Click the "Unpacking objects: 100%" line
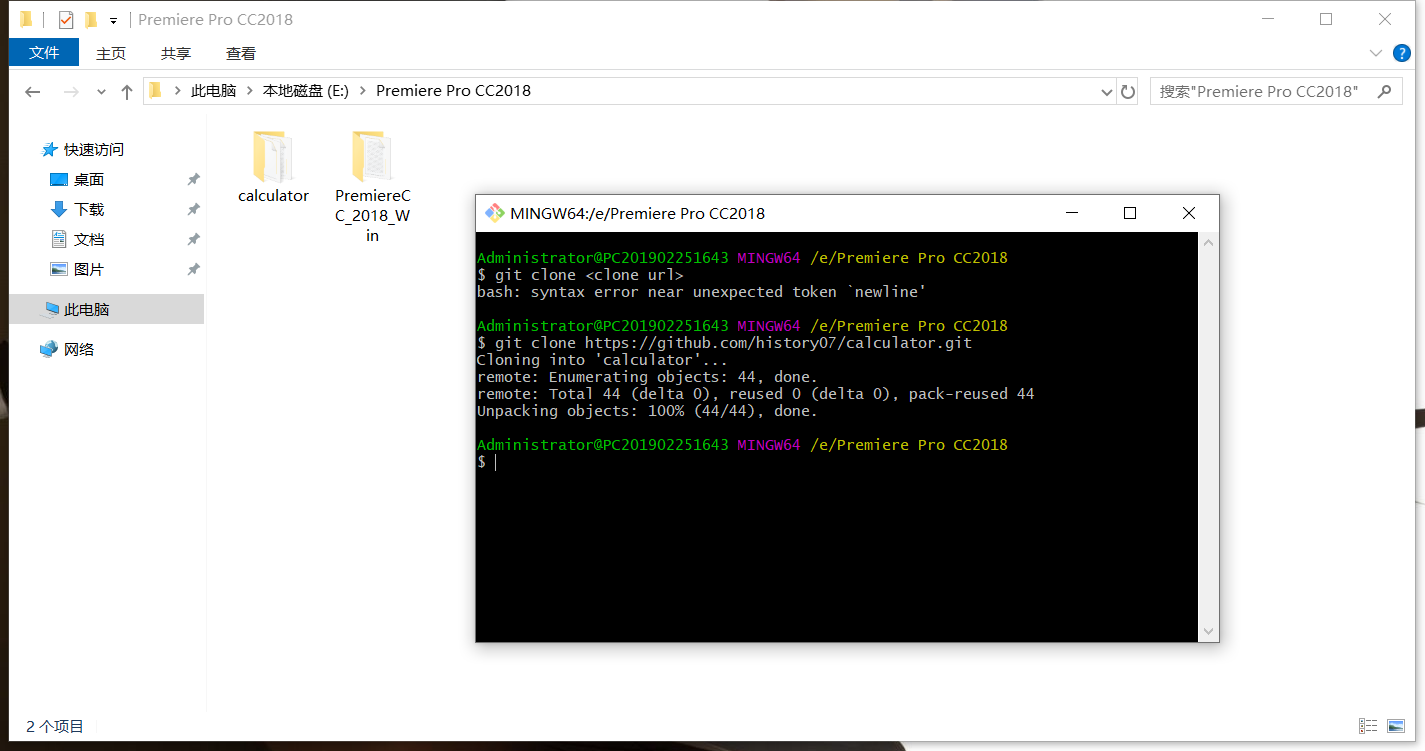 [647, 411]
